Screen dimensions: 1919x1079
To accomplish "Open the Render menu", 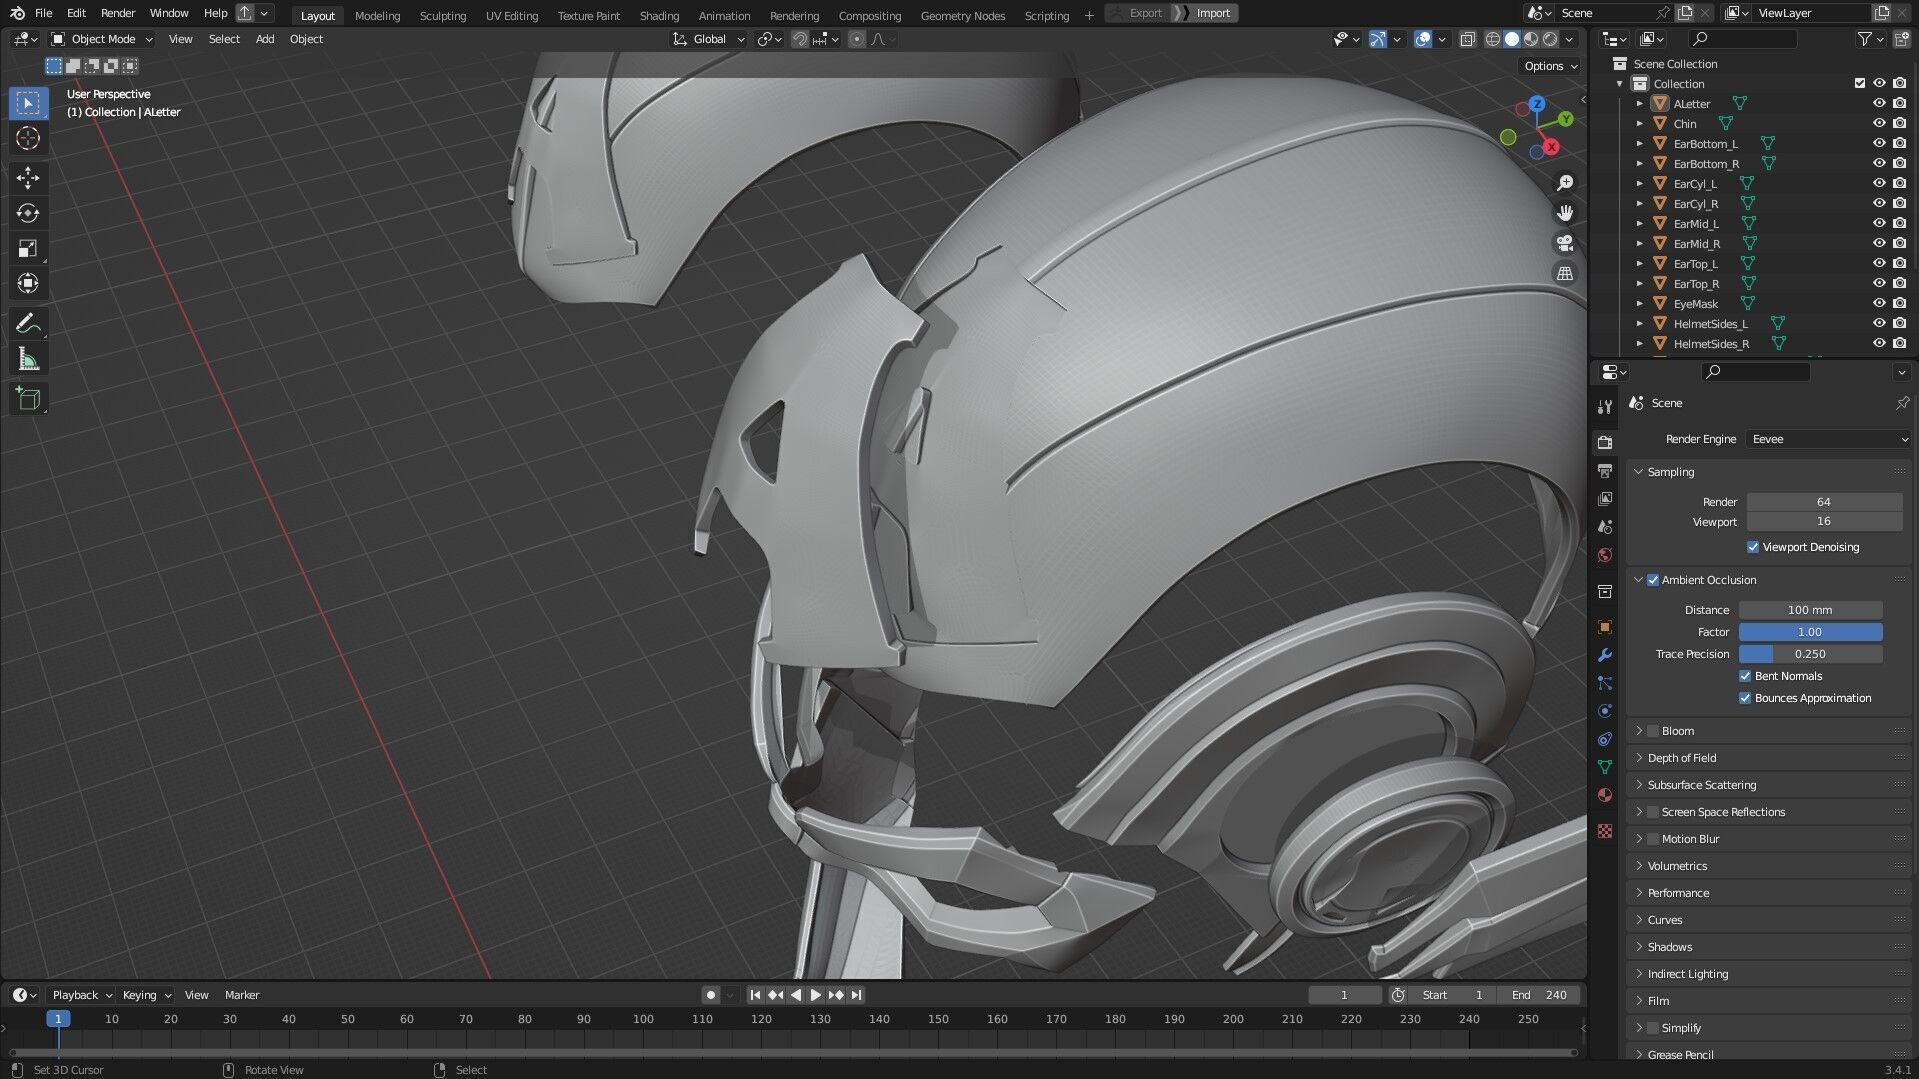I will coord(118,13).
